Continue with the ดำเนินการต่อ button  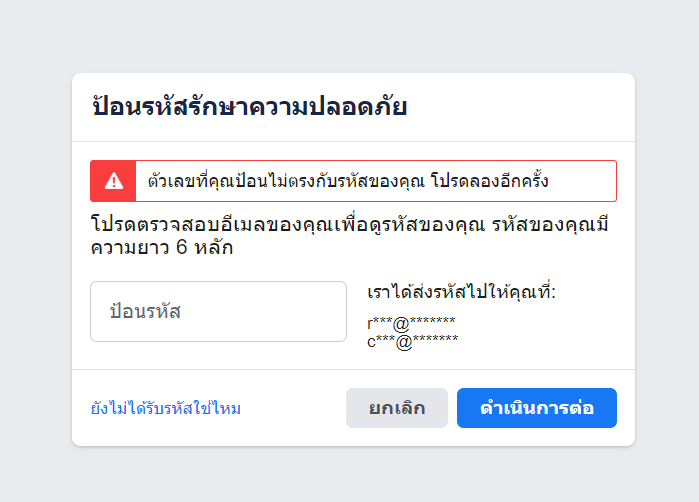[537, 408]
